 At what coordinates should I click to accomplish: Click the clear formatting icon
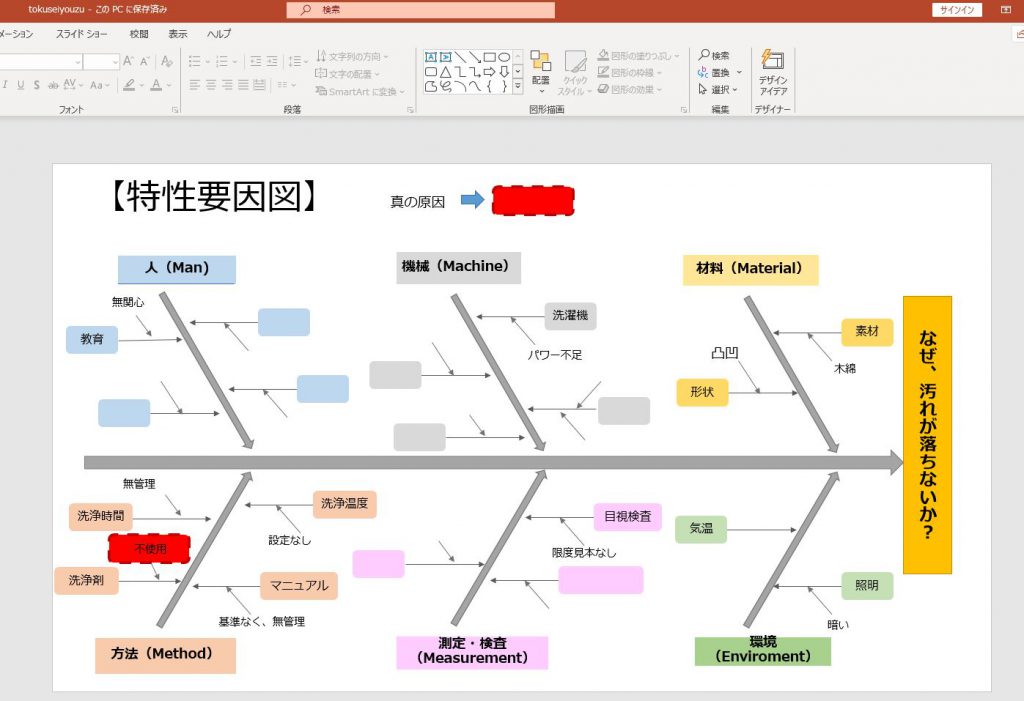[167, 61]
